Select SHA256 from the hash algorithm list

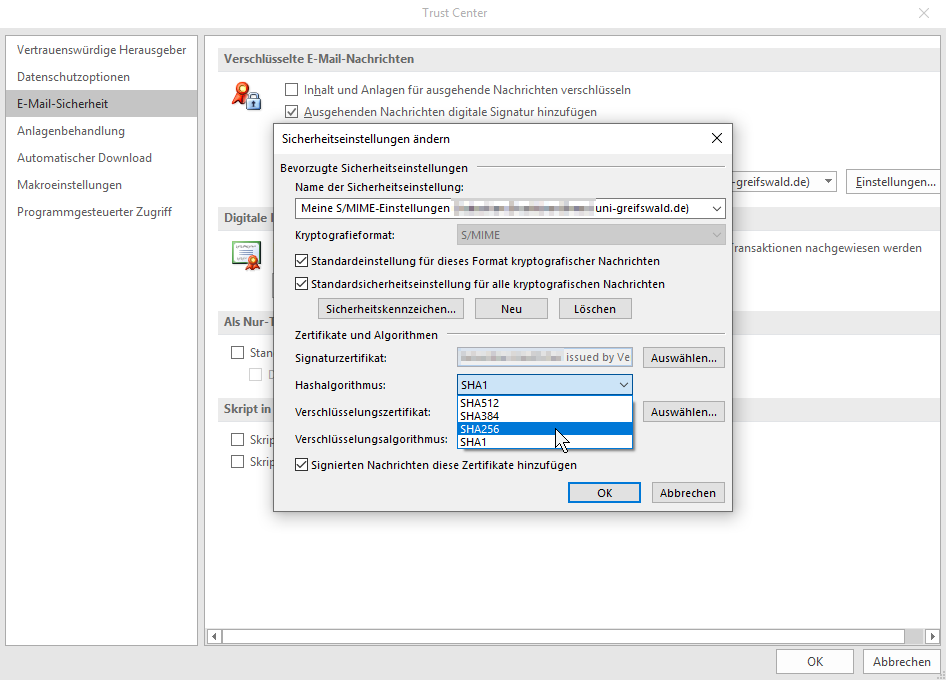tap(545, 429)
